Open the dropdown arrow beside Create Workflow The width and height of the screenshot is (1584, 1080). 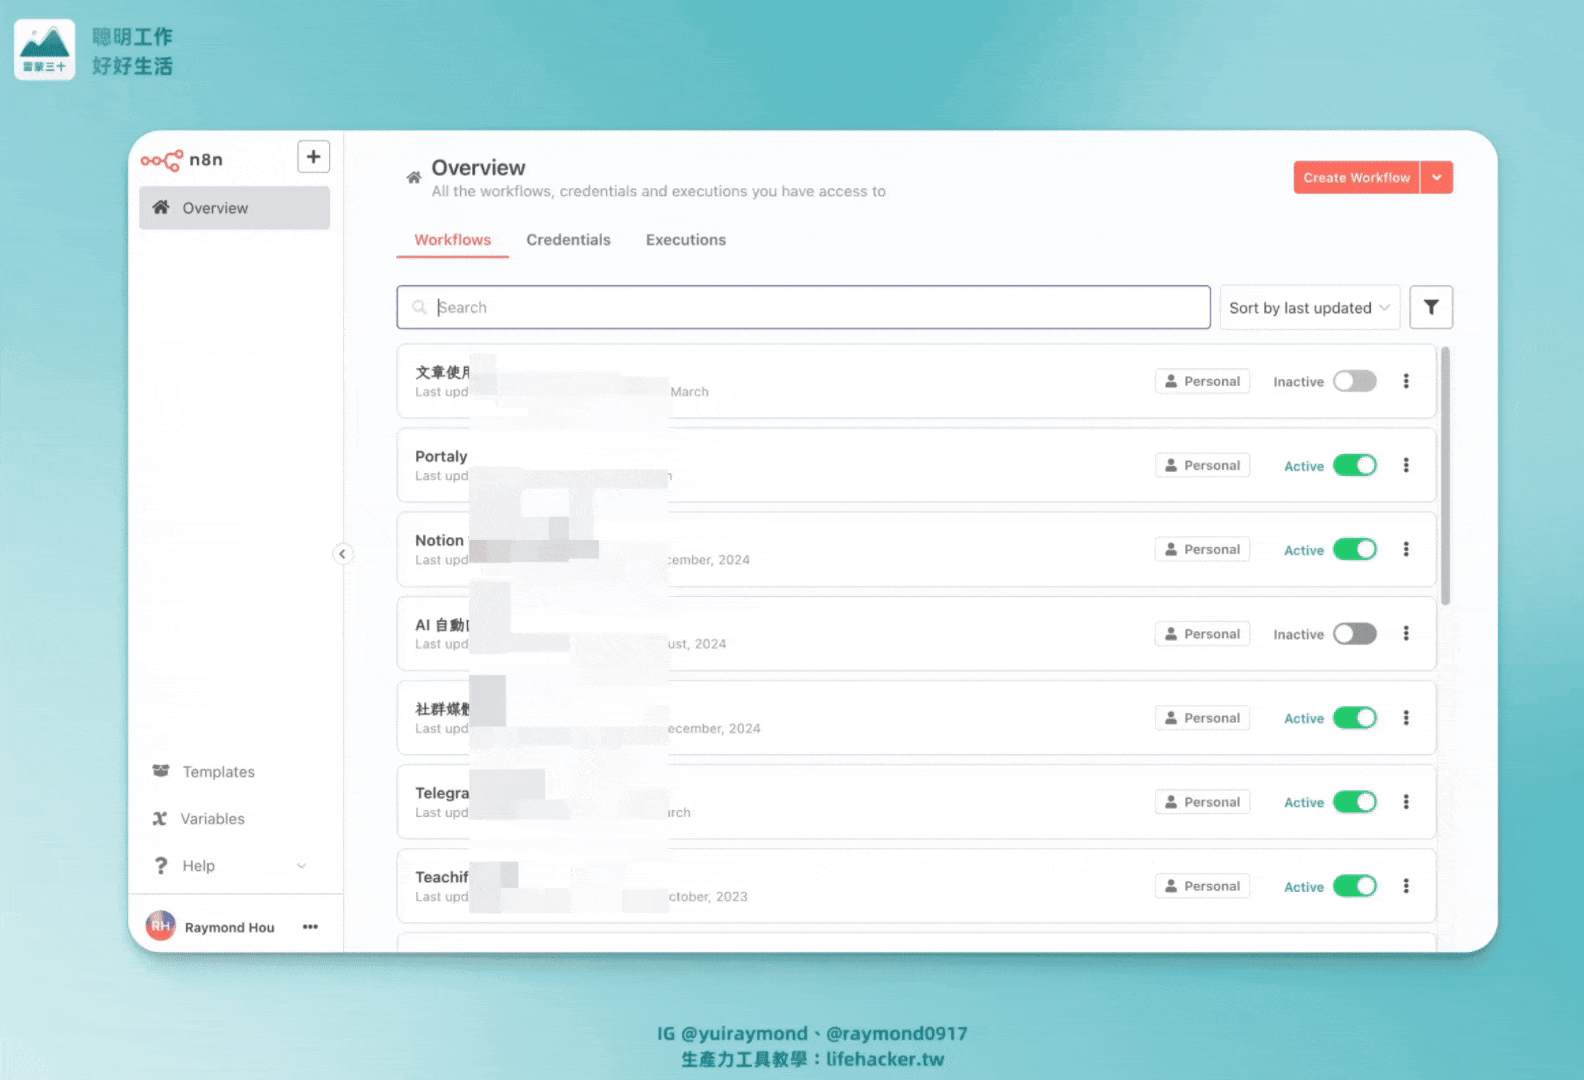tap(1437, 178)
